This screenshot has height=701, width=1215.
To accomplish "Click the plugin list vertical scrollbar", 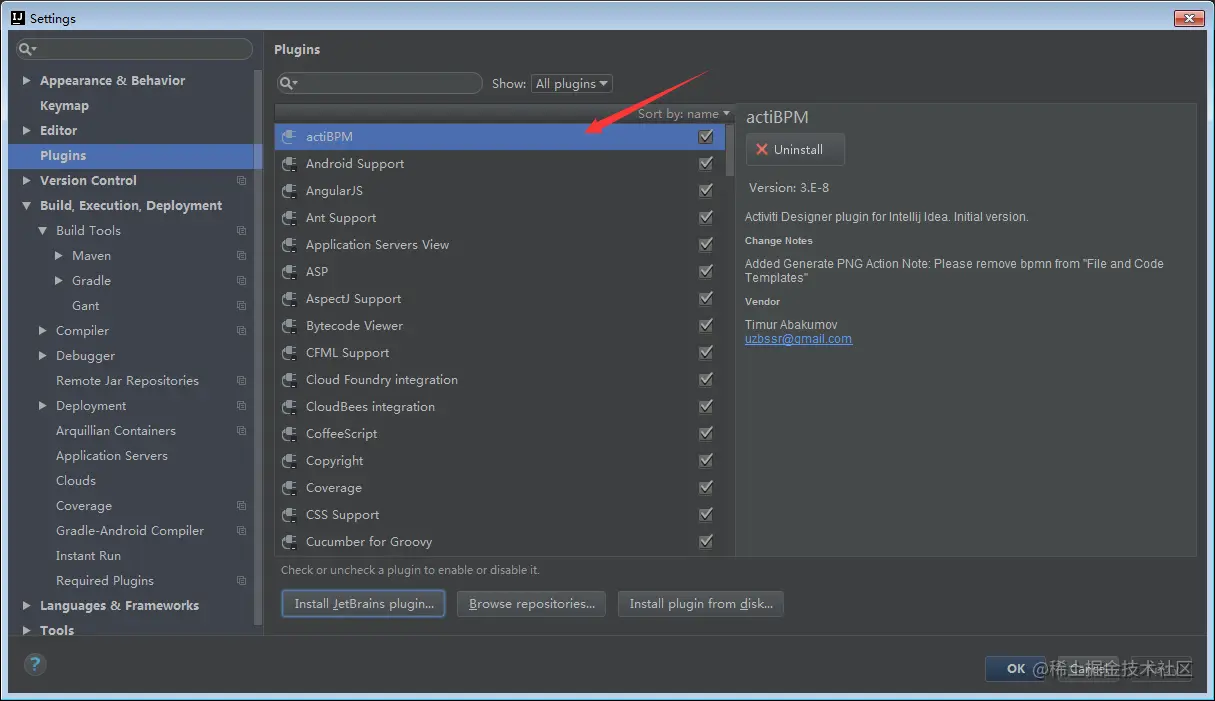I will 730,150.
